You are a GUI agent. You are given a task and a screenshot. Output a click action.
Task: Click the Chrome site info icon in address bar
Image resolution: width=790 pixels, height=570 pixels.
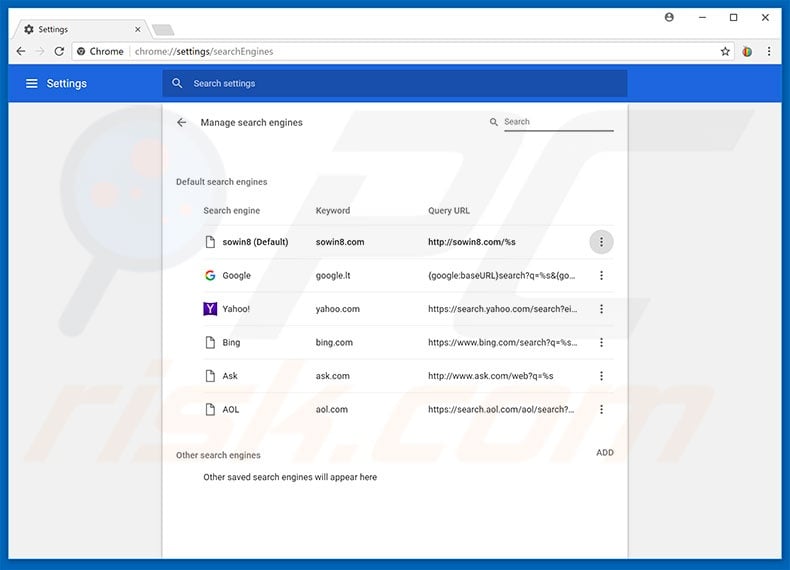pyautogui.click(x=81, y=51)
